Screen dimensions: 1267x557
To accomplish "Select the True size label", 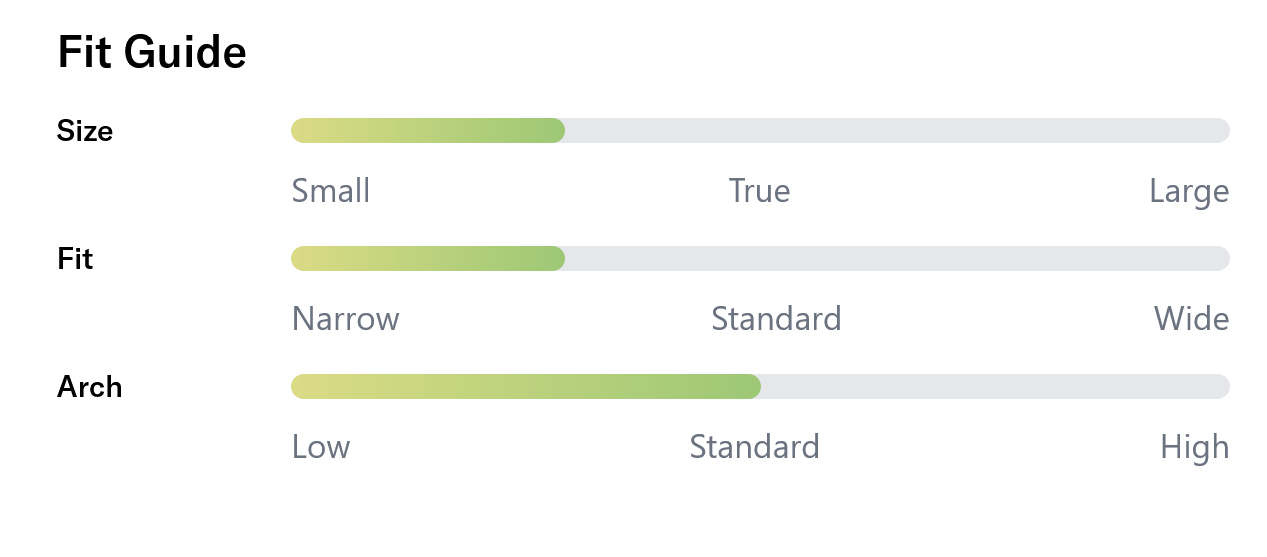I will click(759, 191).
